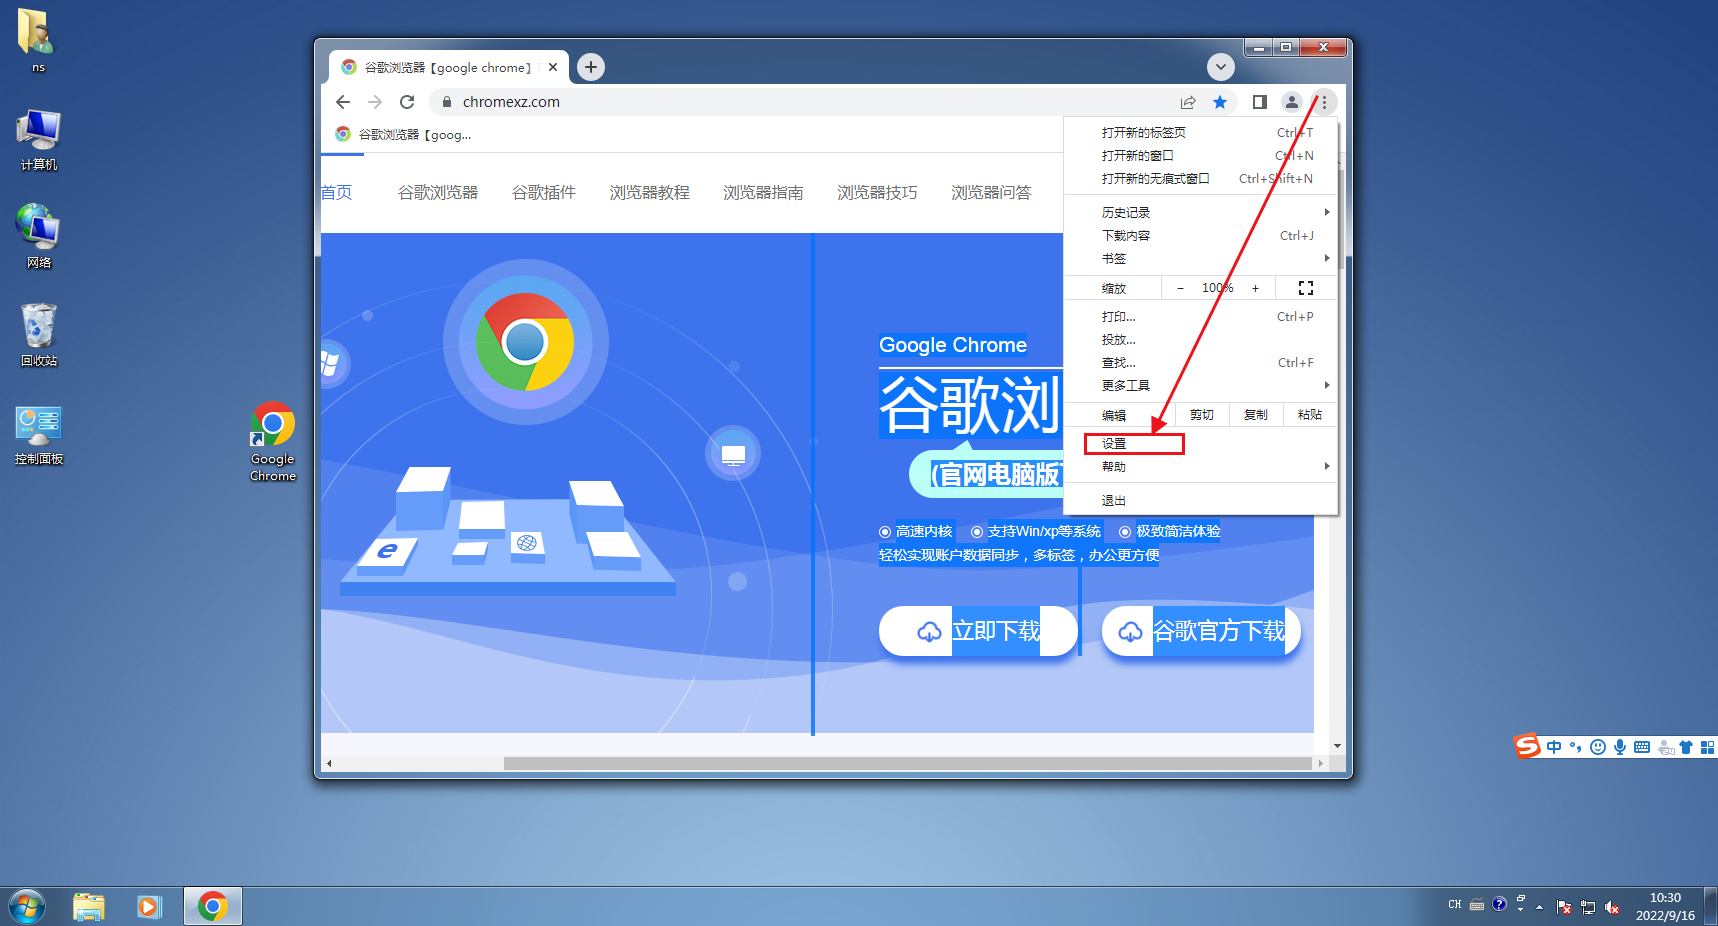This screenshot has width=1718, height=926.
Task: Click the 立即下载 download button
Action: 978,631
